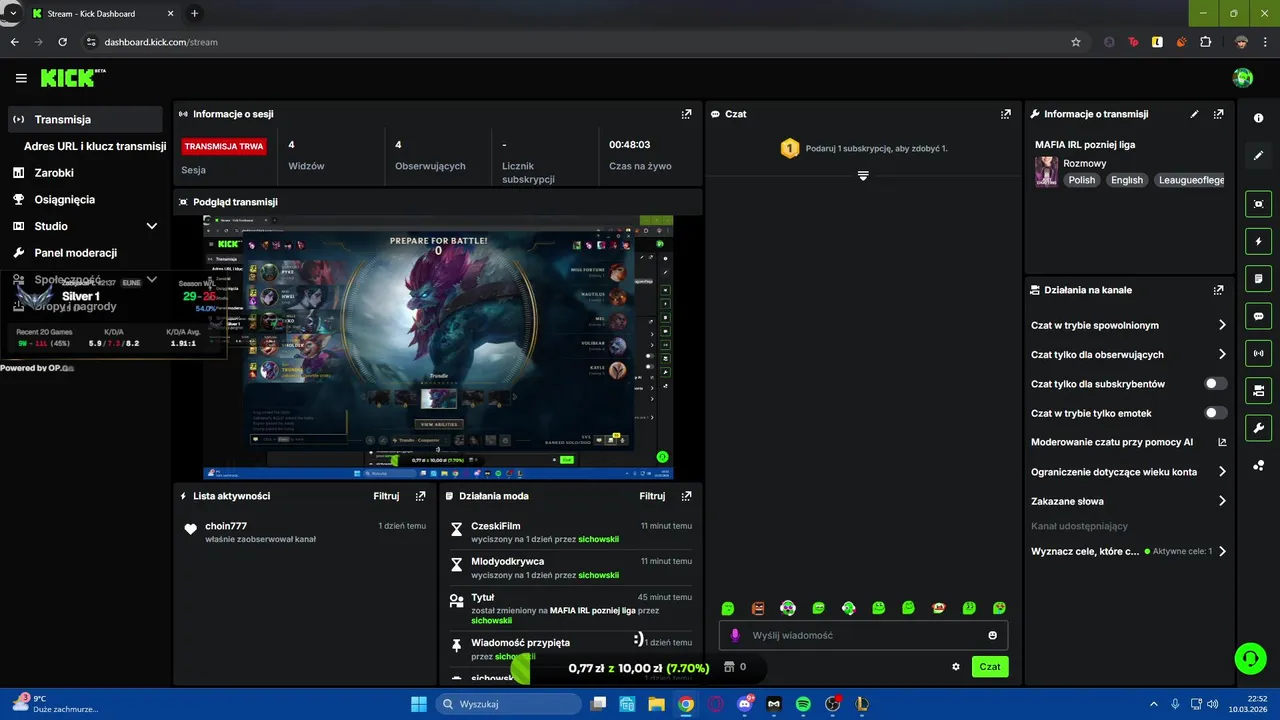Open a new browser tab
Image resolution: width=1280 pixels, height=720 pixels.
coord(194,13)
